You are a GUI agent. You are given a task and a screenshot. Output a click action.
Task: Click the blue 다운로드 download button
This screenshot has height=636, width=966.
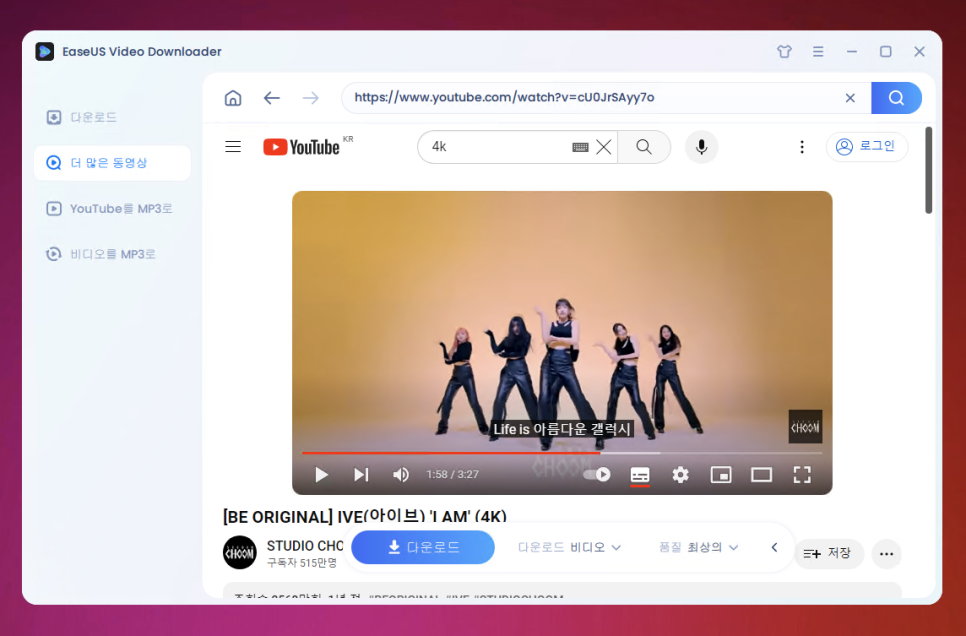(423, 547)
